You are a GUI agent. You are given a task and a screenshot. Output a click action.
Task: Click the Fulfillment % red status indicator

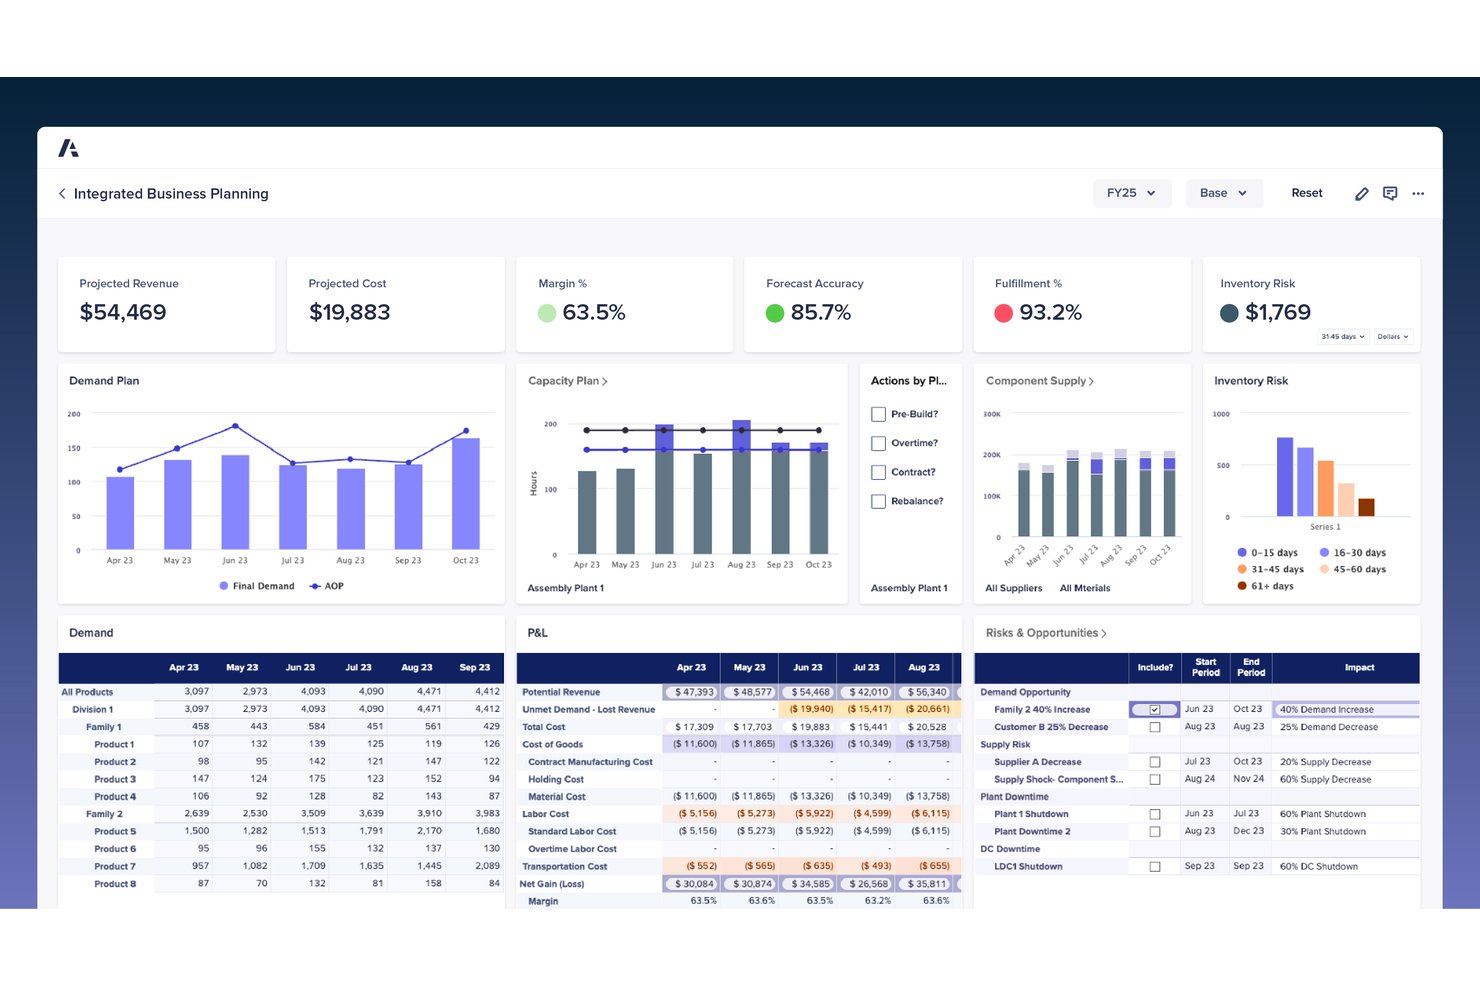click(x=1004, y=313)
